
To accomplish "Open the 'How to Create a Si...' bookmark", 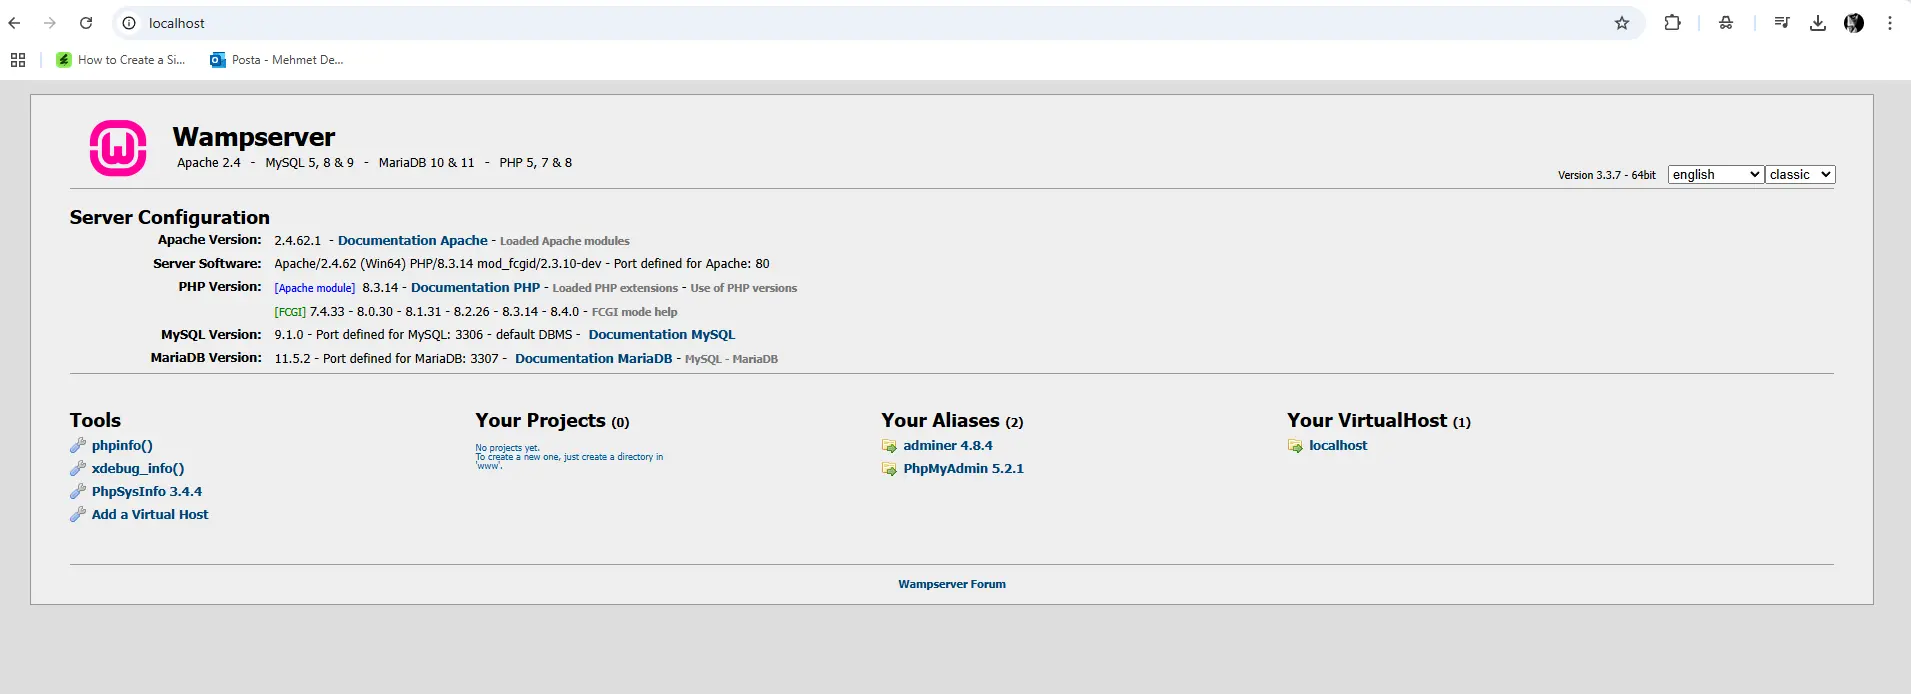I will (121, 60).
